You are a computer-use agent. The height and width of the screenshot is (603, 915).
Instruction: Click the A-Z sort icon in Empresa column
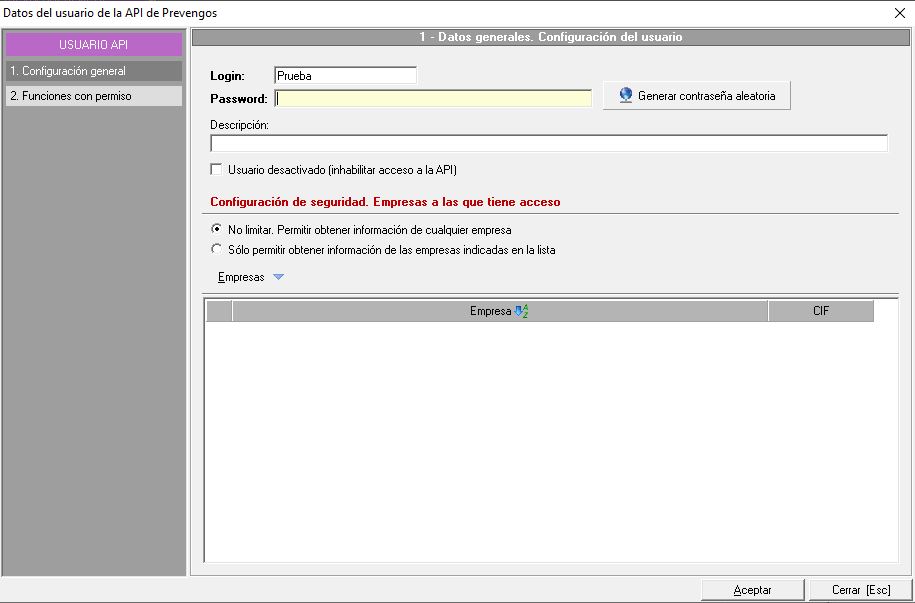521,311
